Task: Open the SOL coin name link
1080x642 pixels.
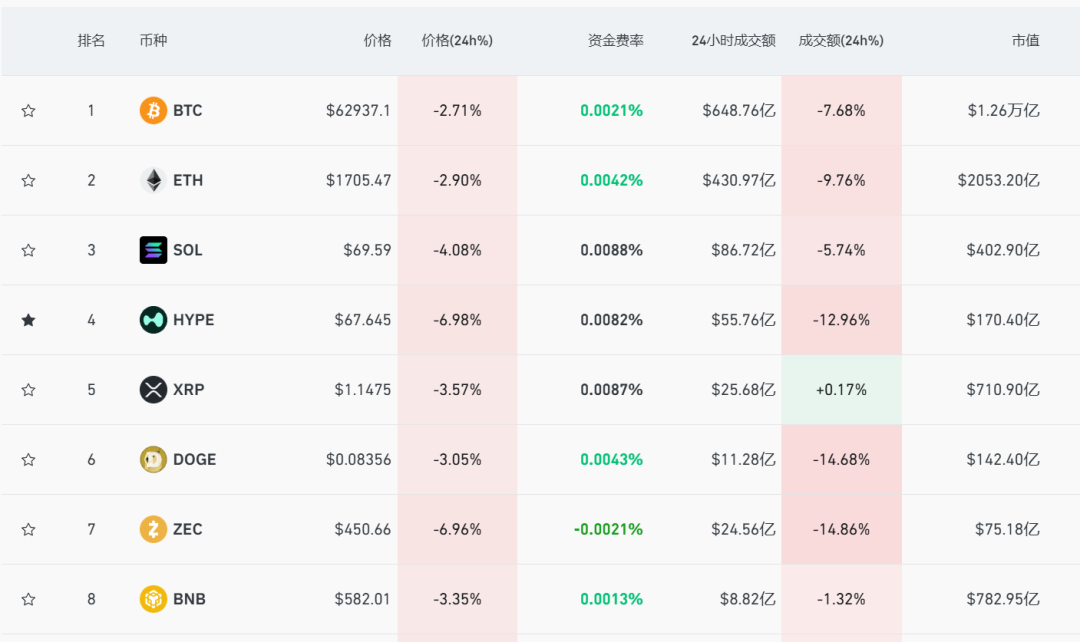Action: pos(187,250)
